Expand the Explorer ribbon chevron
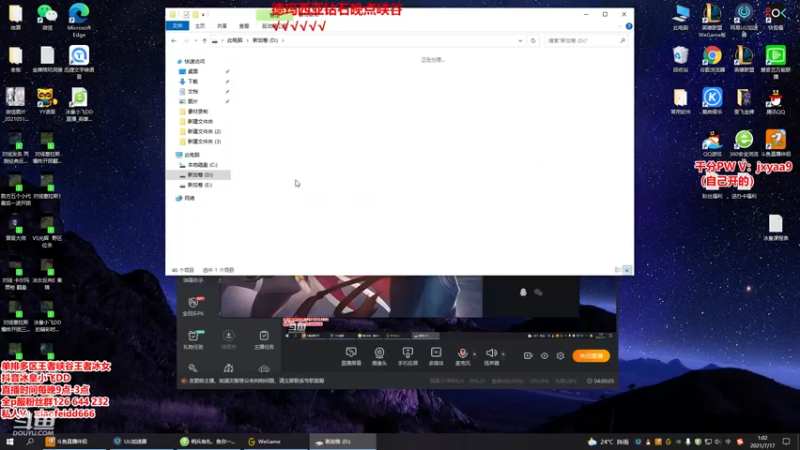The width and height of the screenshot is (800, 450). (620, 26)
